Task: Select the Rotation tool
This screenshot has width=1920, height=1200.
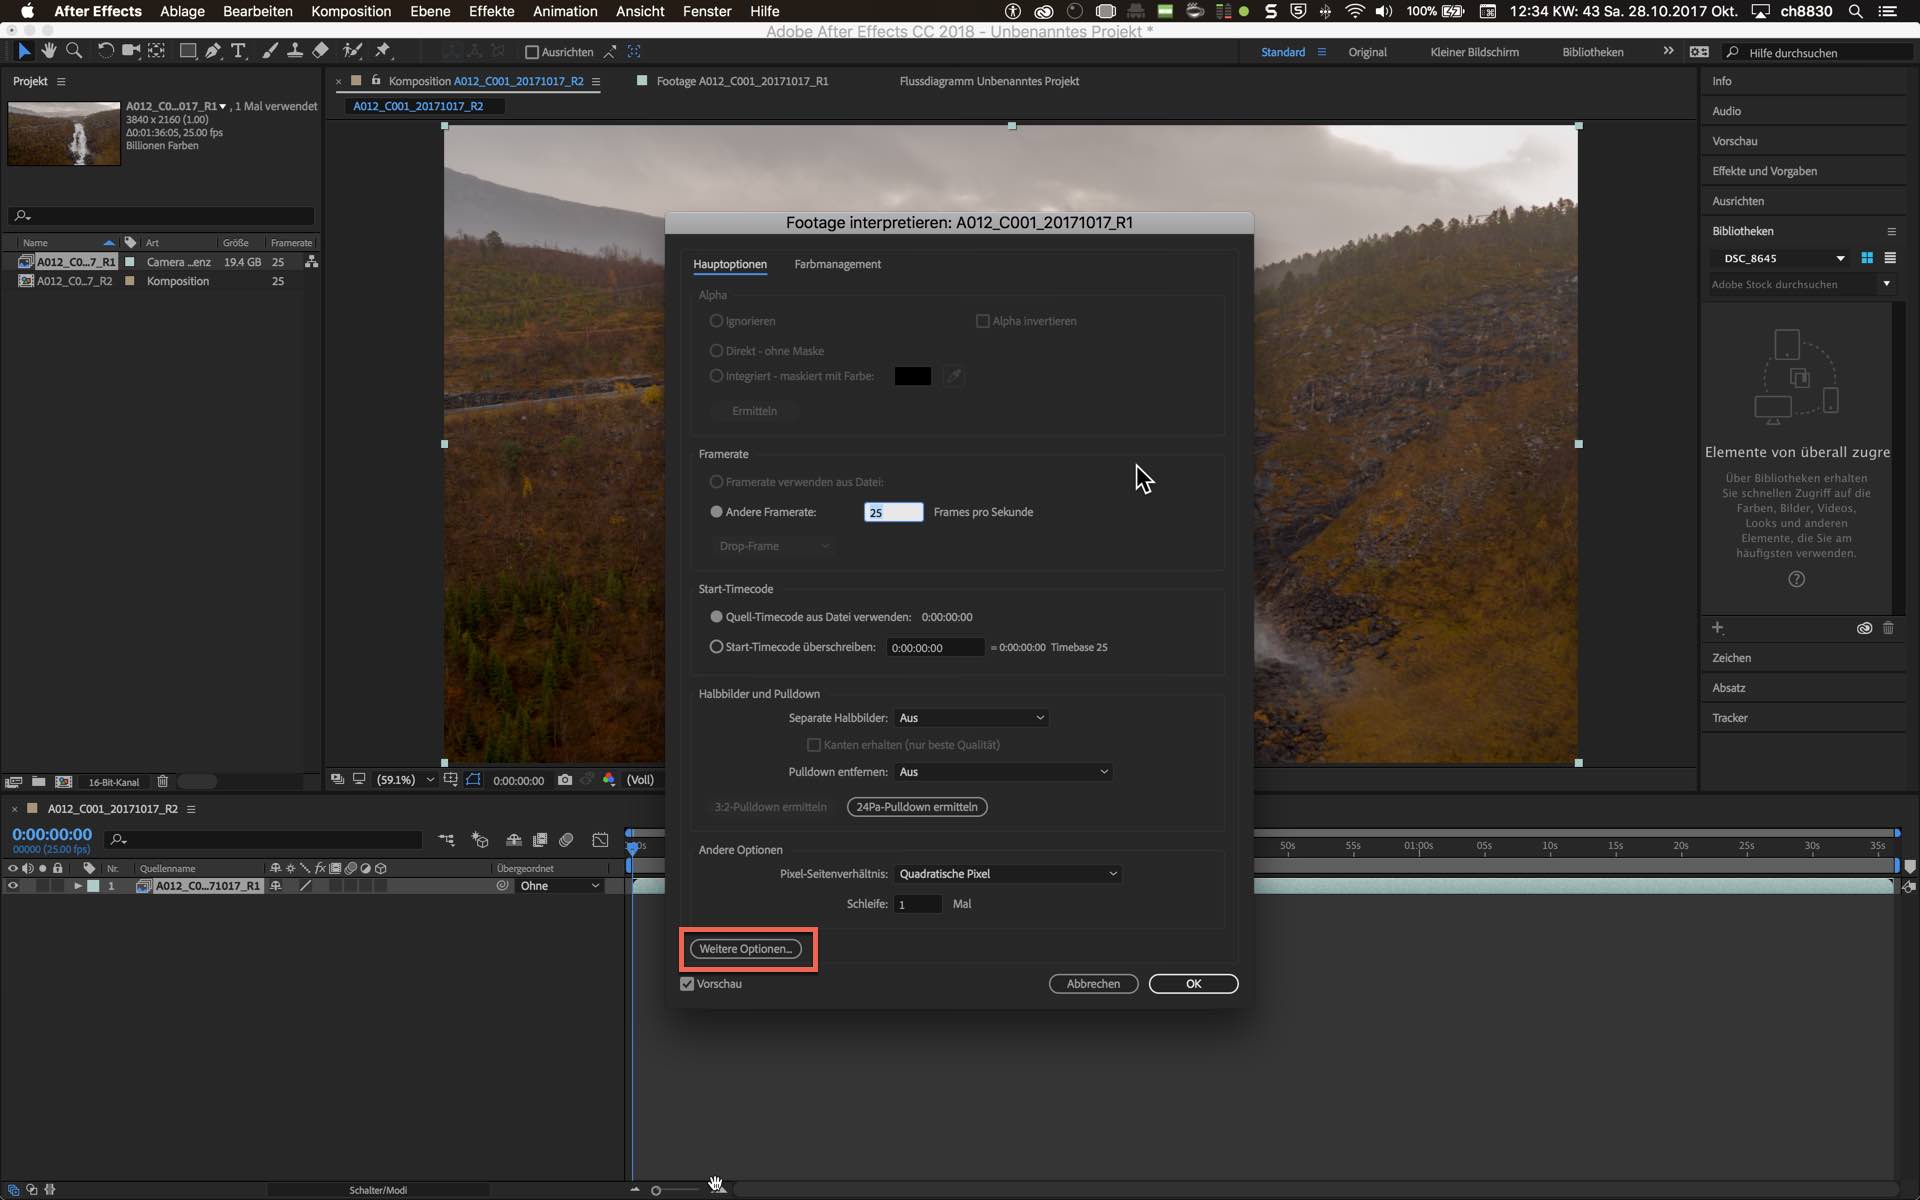Action: point(105,51)
